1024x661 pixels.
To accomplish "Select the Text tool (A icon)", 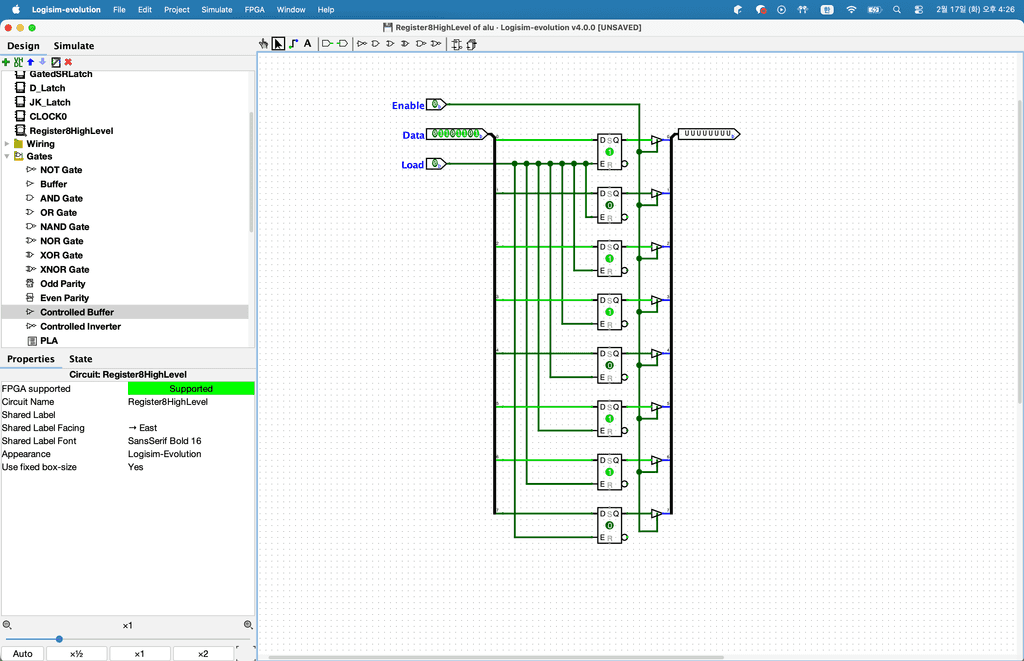I will pos(307,44).
